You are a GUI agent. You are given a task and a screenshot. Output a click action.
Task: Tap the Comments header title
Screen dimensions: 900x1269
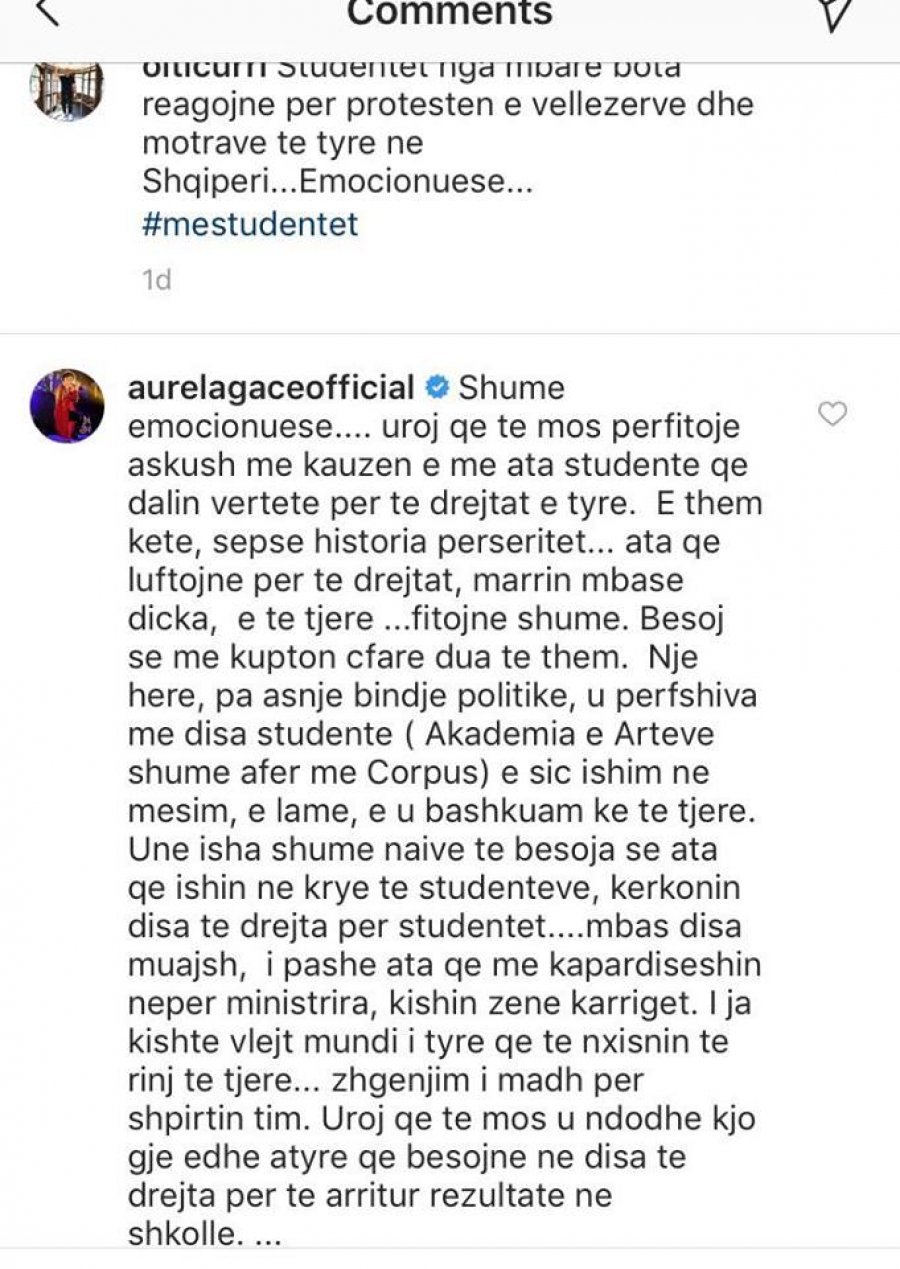pyautogui.click(x=449, y=12)
